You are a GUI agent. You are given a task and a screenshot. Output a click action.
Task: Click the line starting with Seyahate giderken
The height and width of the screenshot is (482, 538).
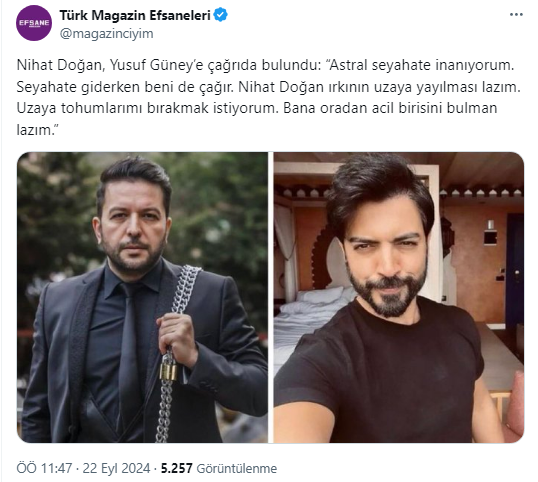[268, 87]
